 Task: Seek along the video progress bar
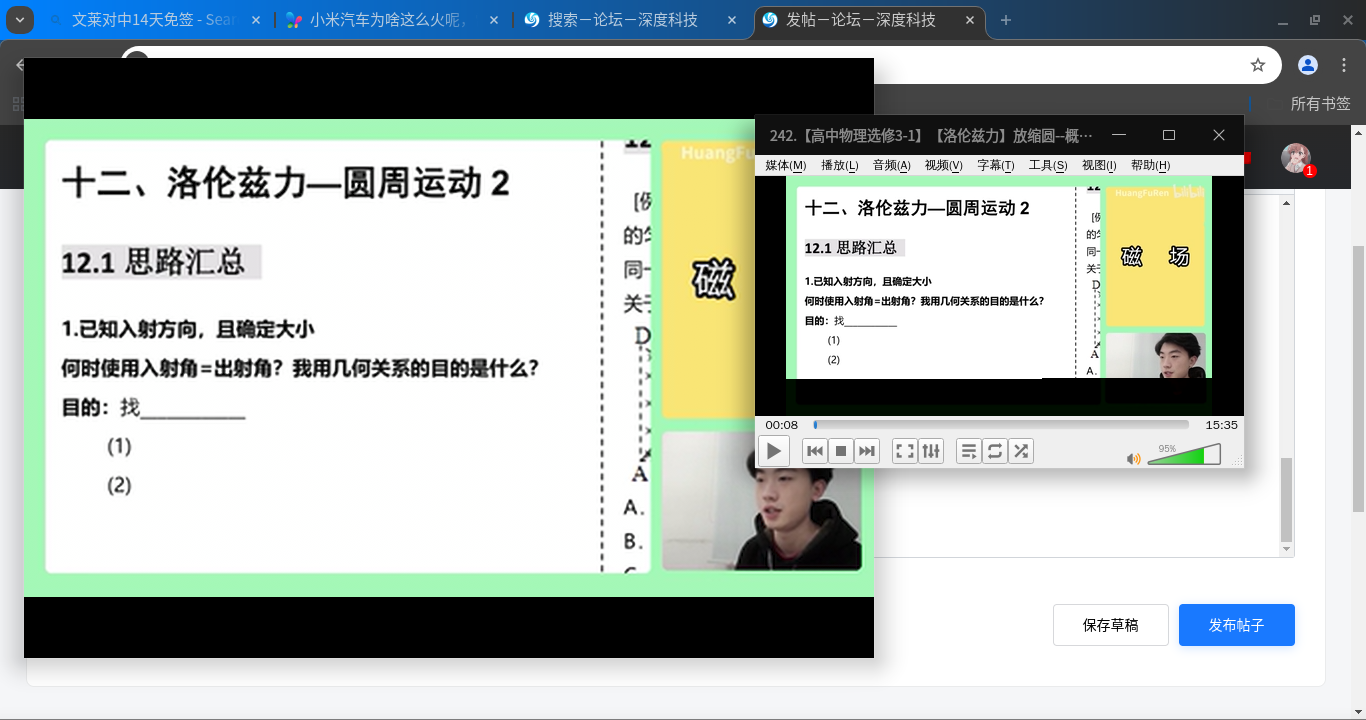(x=1001, y=425)
